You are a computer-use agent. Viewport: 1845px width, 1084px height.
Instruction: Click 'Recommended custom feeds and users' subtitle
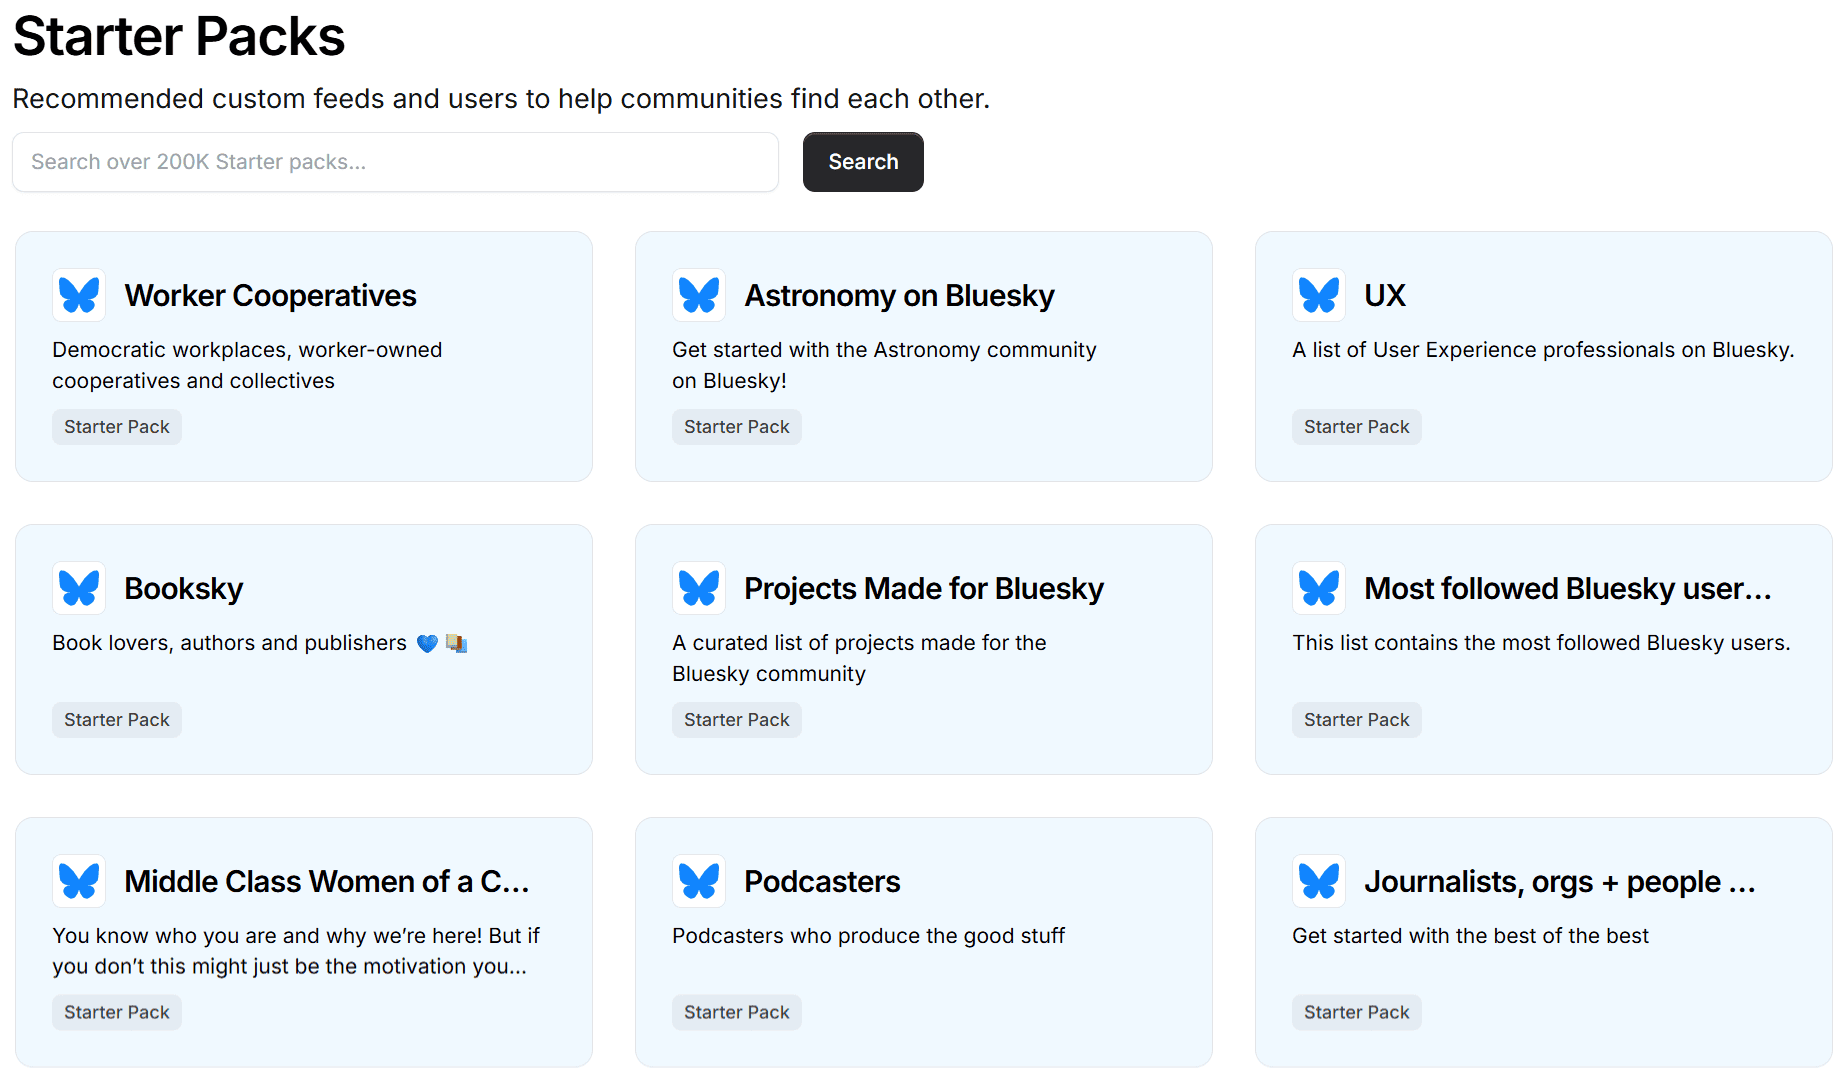(501, 99)
